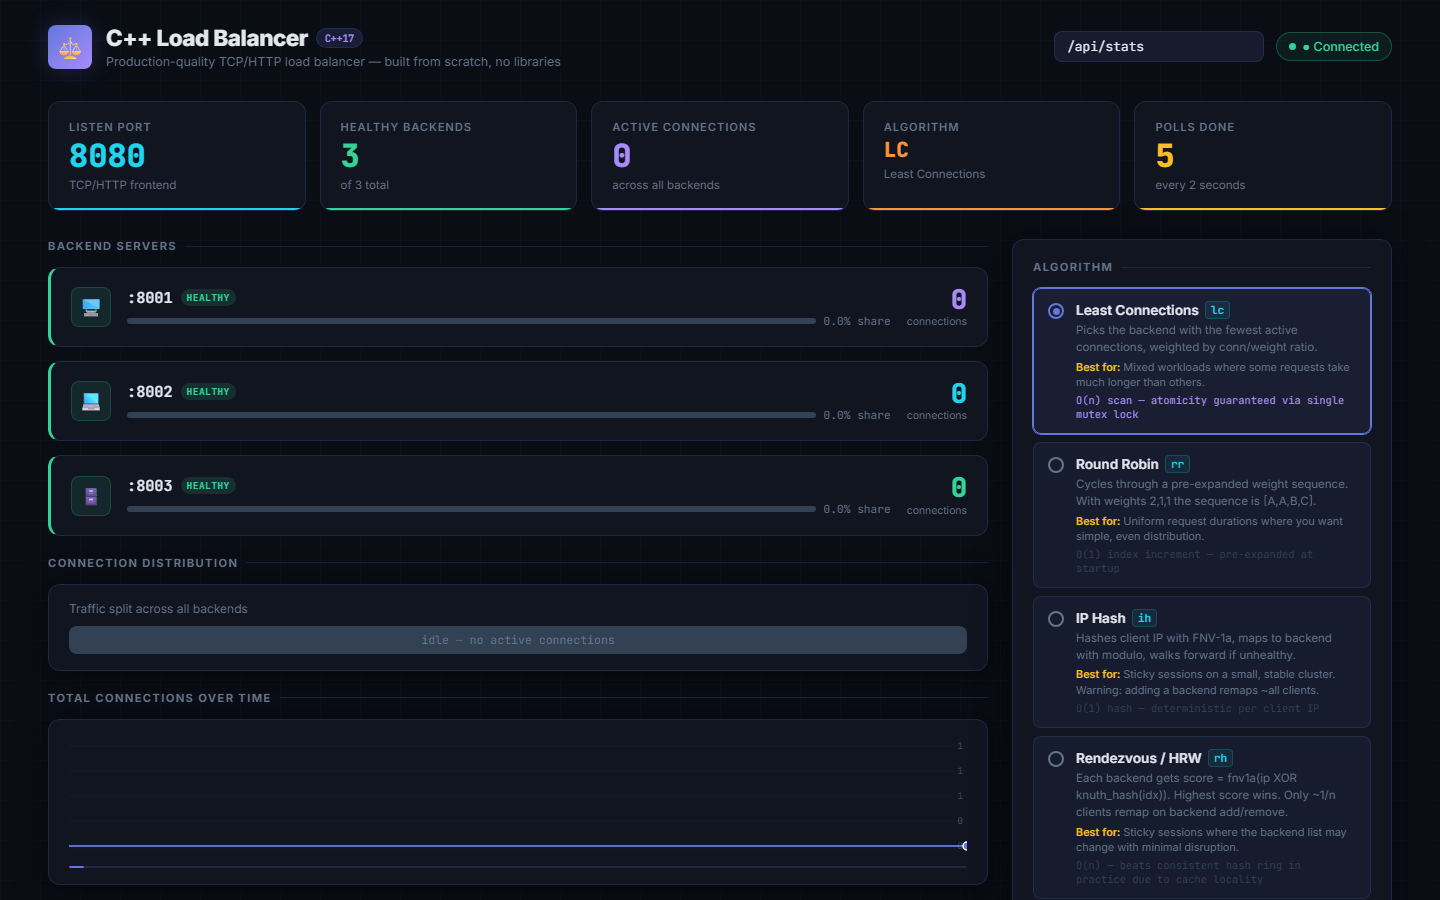Click the ih algorithm tag
Image resolution: width=1440 pixels, height=900 pixels.
pyautogui.click(x=1144, y=619)
